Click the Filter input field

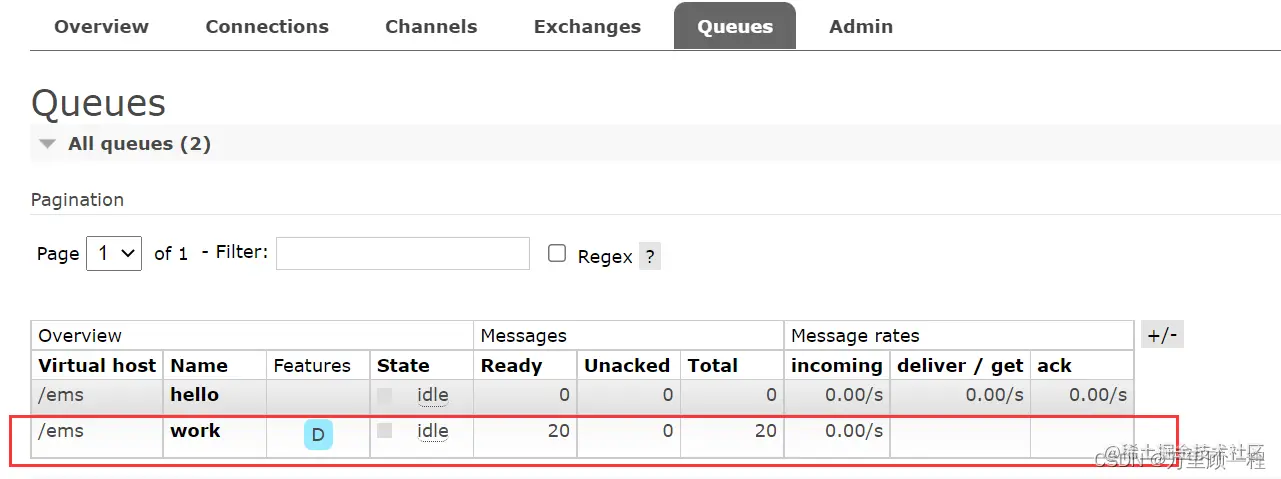[403, 253]
